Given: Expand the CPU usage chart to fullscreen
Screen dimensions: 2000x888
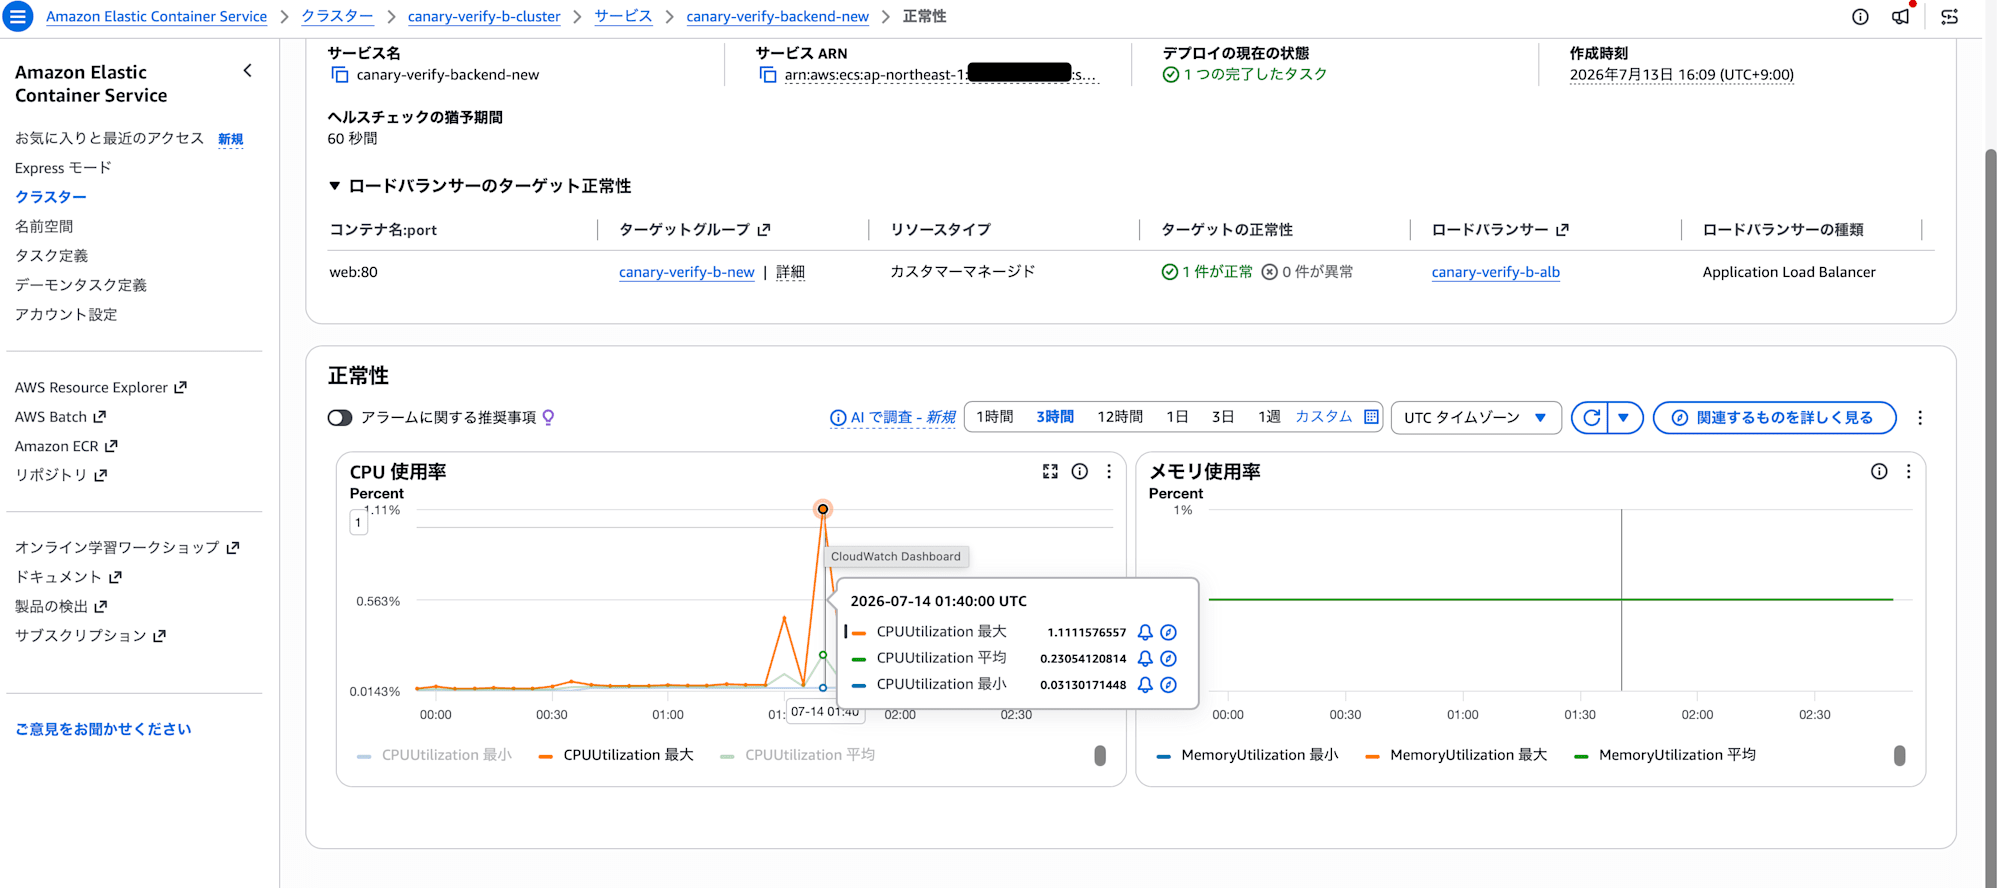Looking at the screenshot, I should (1050, 471).
